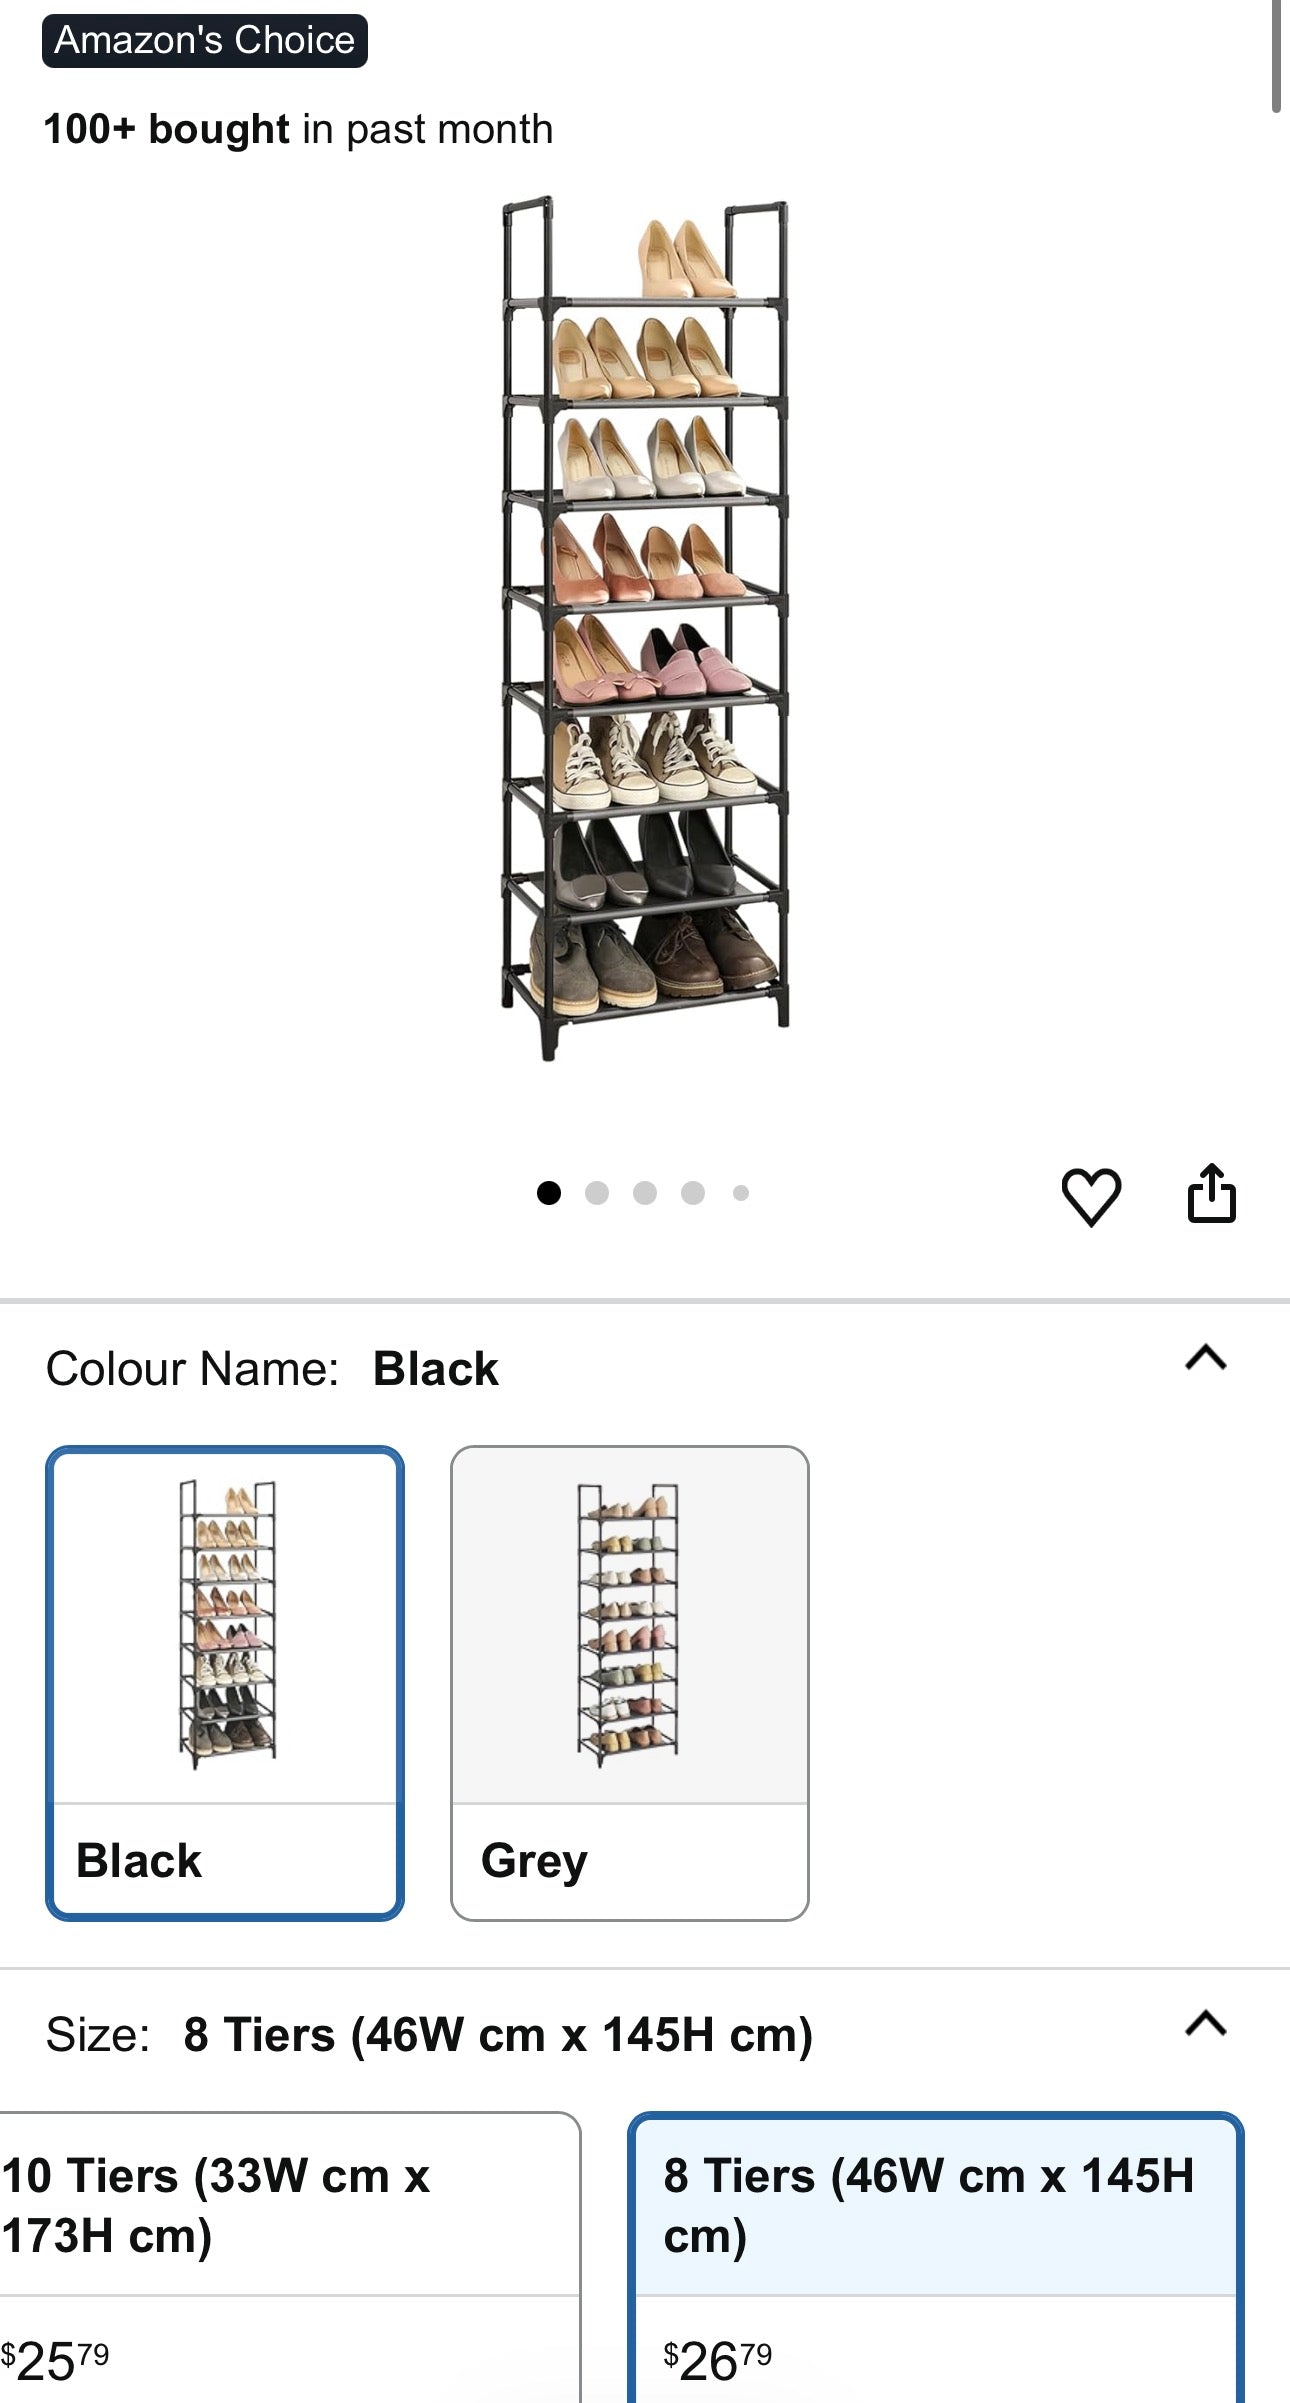The image size is (1290, 2403).
Task: Tap the Amazon's Choice badge
Action: coord(204,39)
